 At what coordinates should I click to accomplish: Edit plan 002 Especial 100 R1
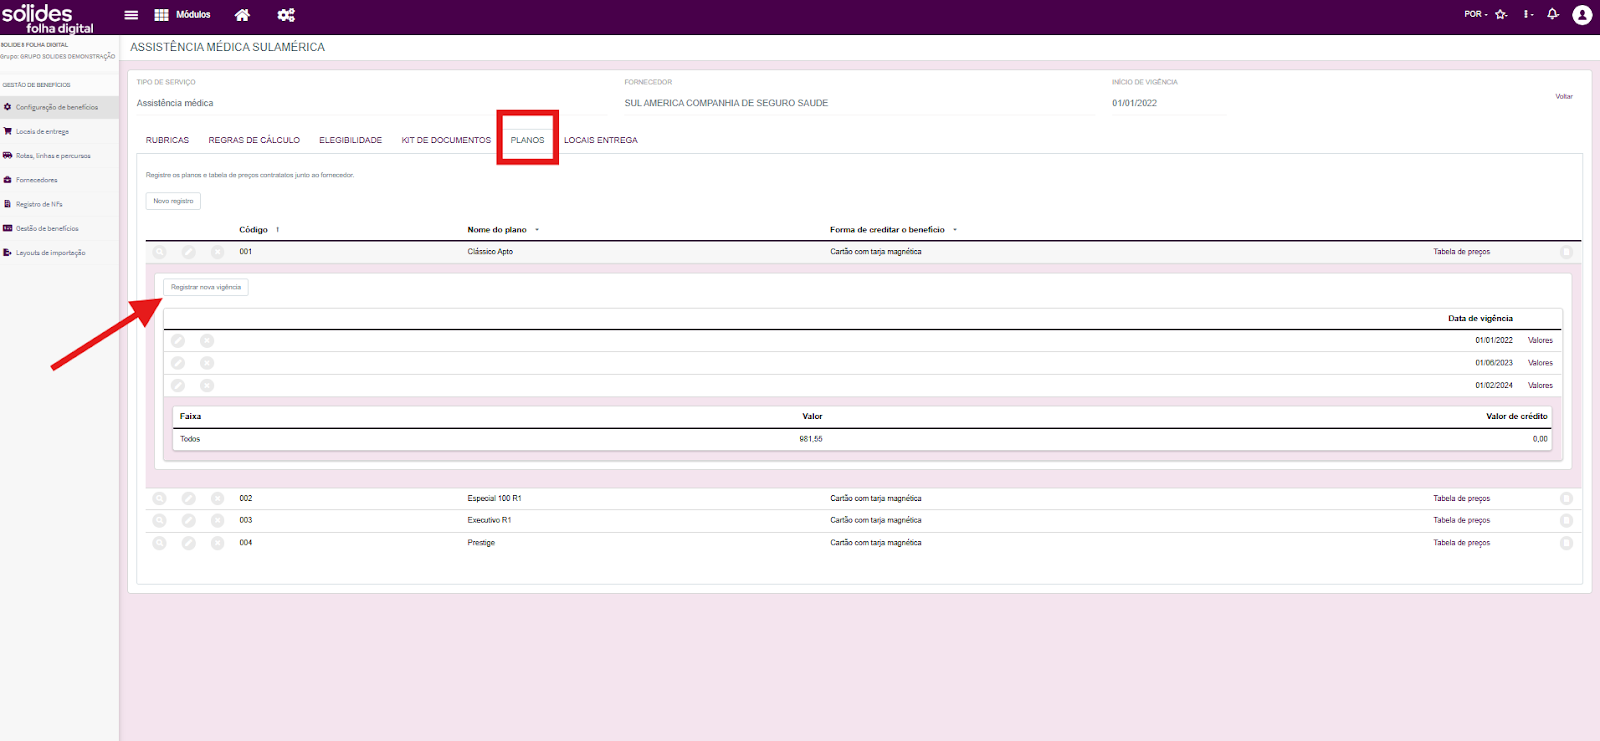point(188,498)
